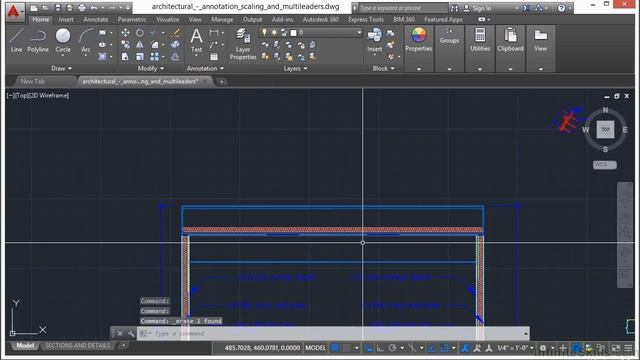Add a new drawing tab with plus
Viewport: 640px width, 360px height.
click(222, 82)
